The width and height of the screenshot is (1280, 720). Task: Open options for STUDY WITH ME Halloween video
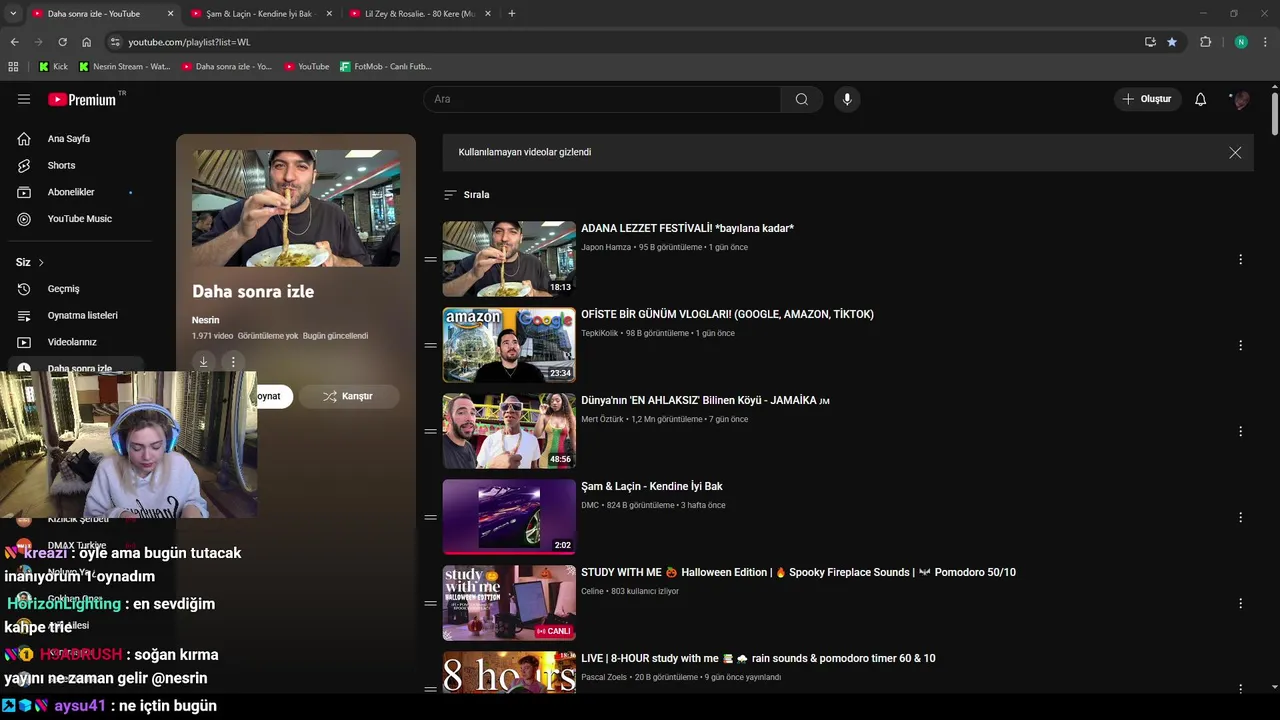pyautogui.click(x=1240, y=603)
